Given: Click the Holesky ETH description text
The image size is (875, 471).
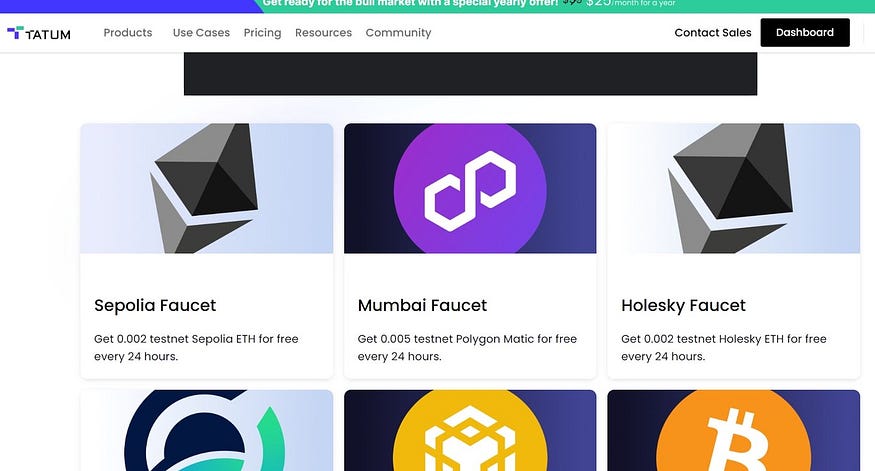Looking at the screenshot, I should (x=724, y=347).
